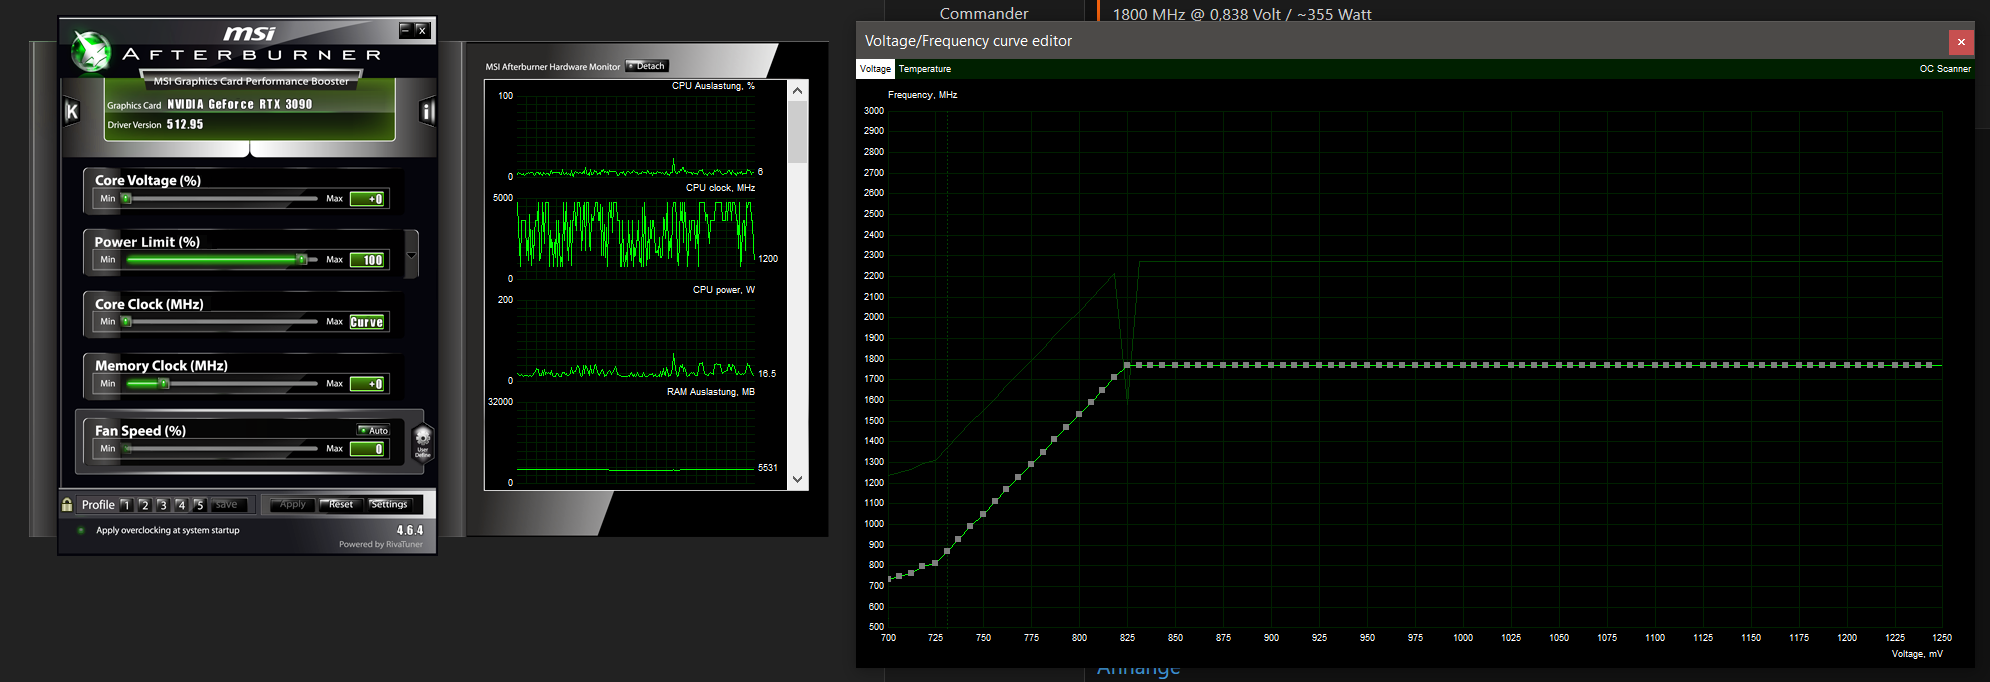Click the Fan Speed 0 value field
The width and height of the screenshot is (1990, 682).
[x=368, y=449]
